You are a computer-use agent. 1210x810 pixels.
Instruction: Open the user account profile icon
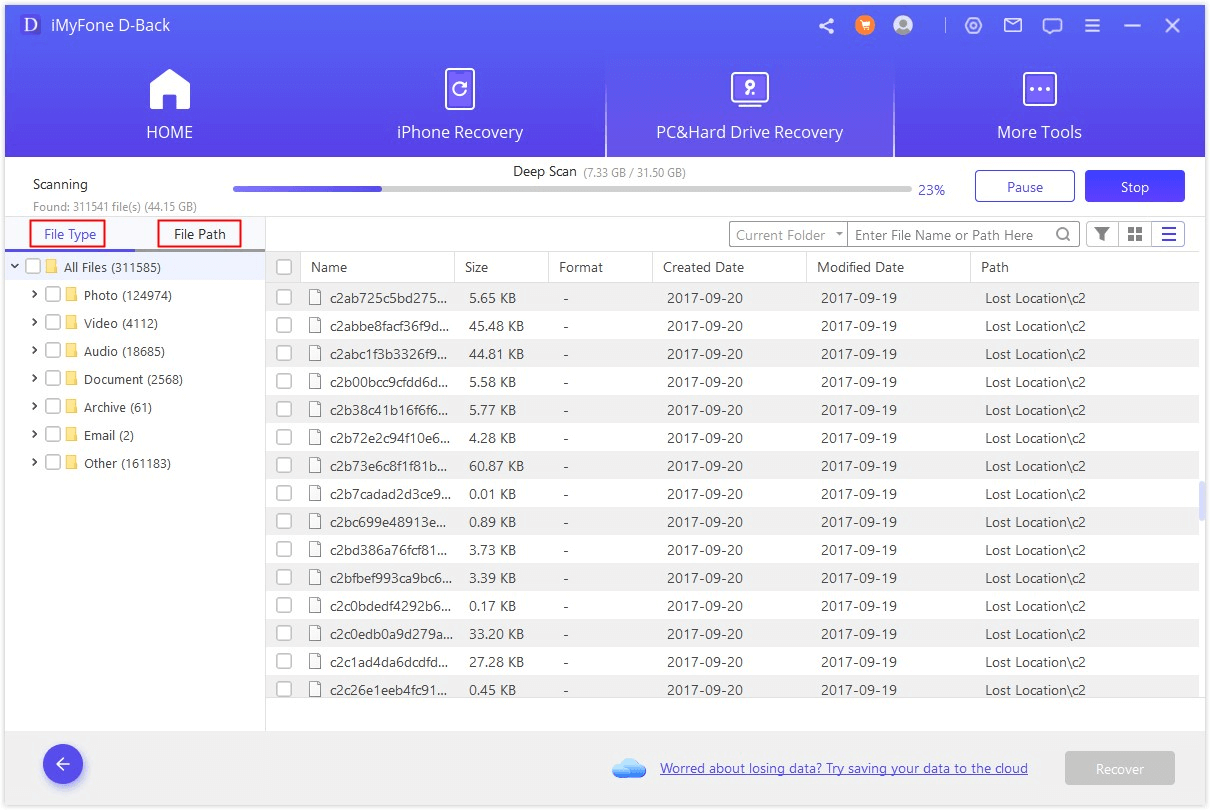click(x=903, y=26)
